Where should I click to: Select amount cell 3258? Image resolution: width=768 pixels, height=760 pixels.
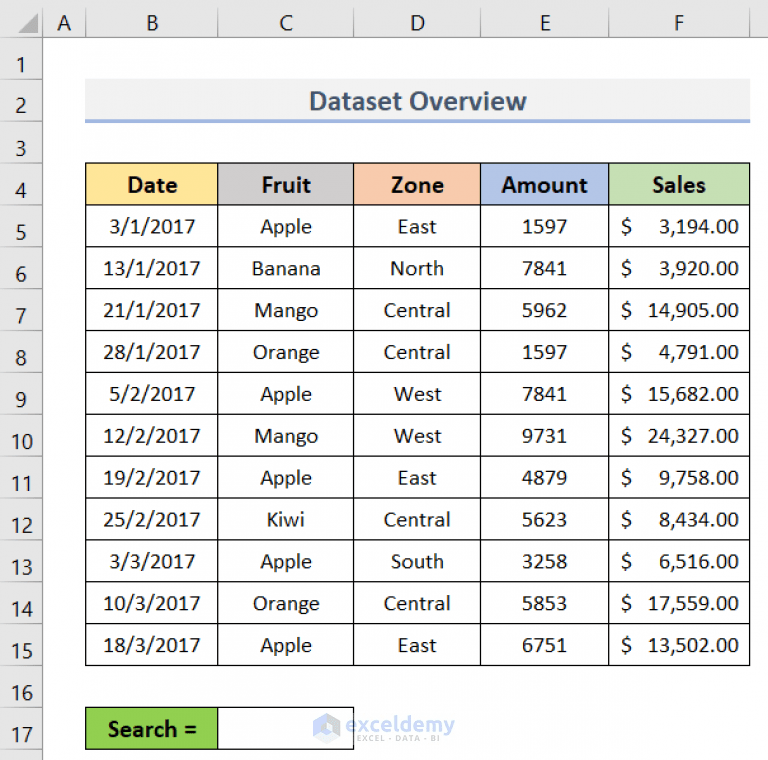point(545,561)
